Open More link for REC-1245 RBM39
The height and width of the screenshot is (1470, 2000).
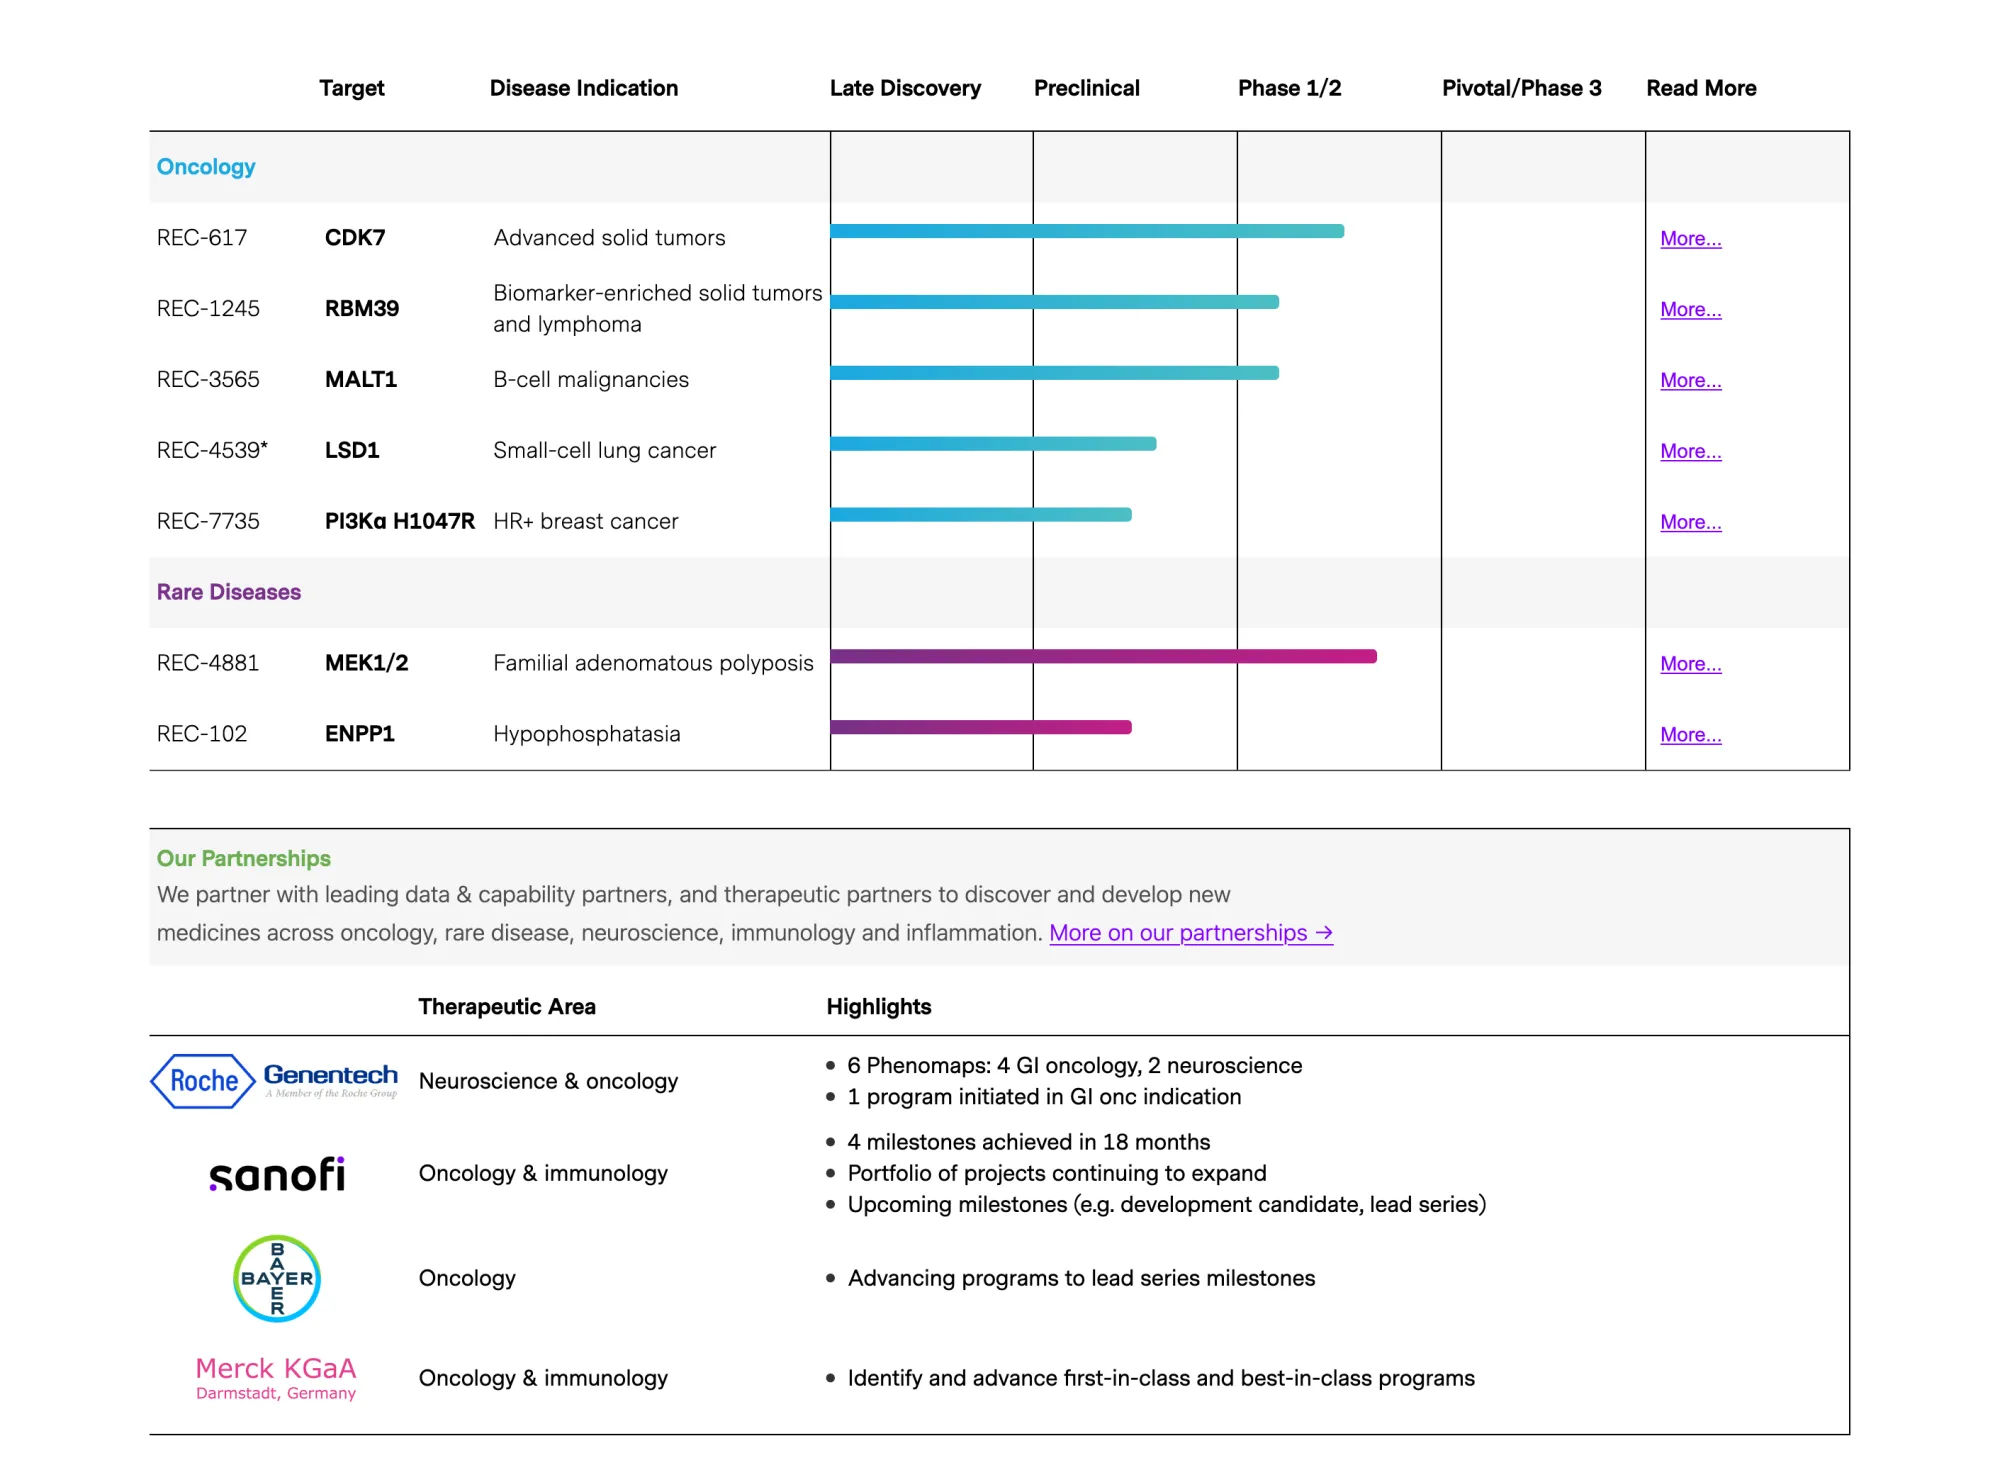[1690, 310]
